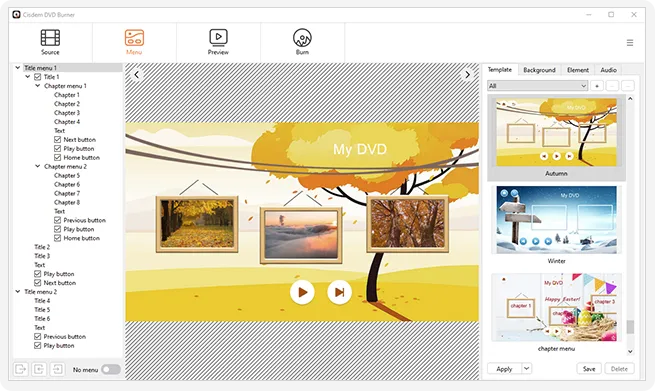Click the Apply button
Viewport: 655px width, 391px height.
click(504, 369)
